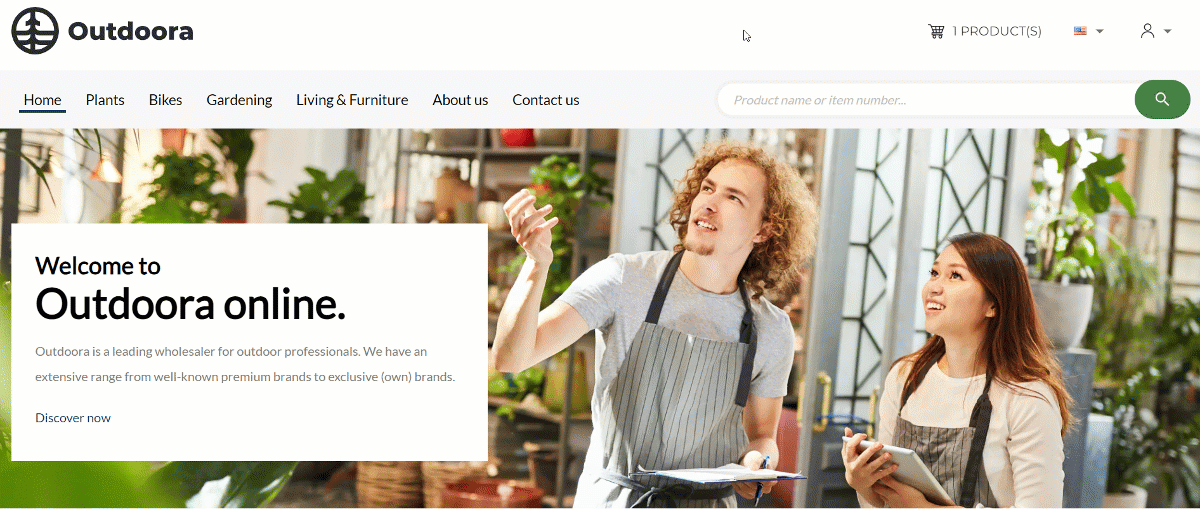1200x509 pixels.
Task: Open the Contact us page
Action: click(546, 100)
